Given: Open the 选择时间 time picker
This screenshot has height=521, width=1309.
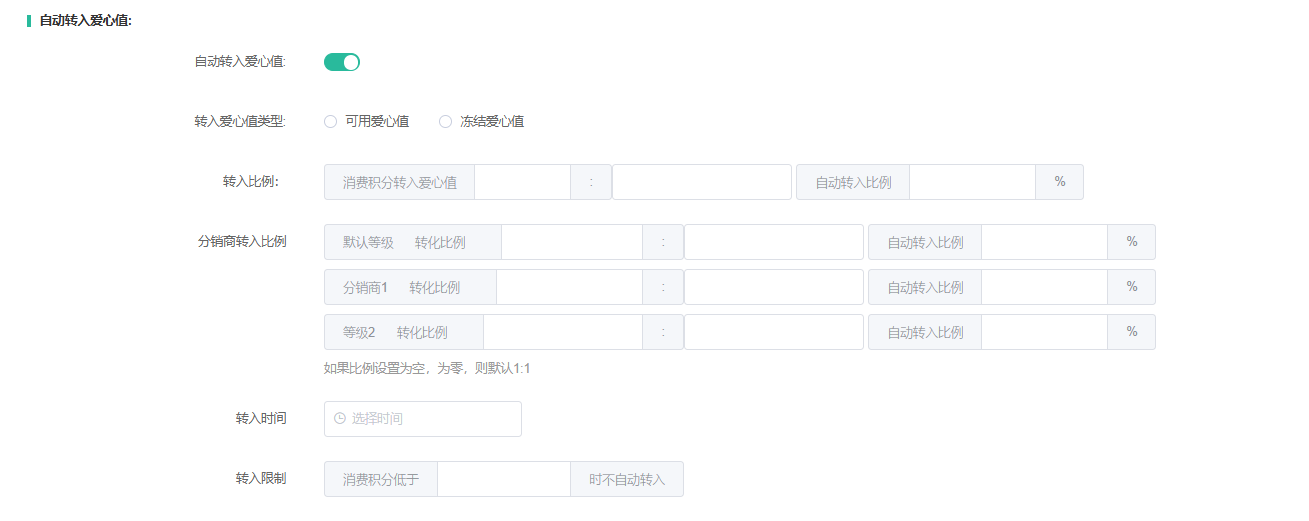Looking at the screenshot, I should [x=432, y=419].
